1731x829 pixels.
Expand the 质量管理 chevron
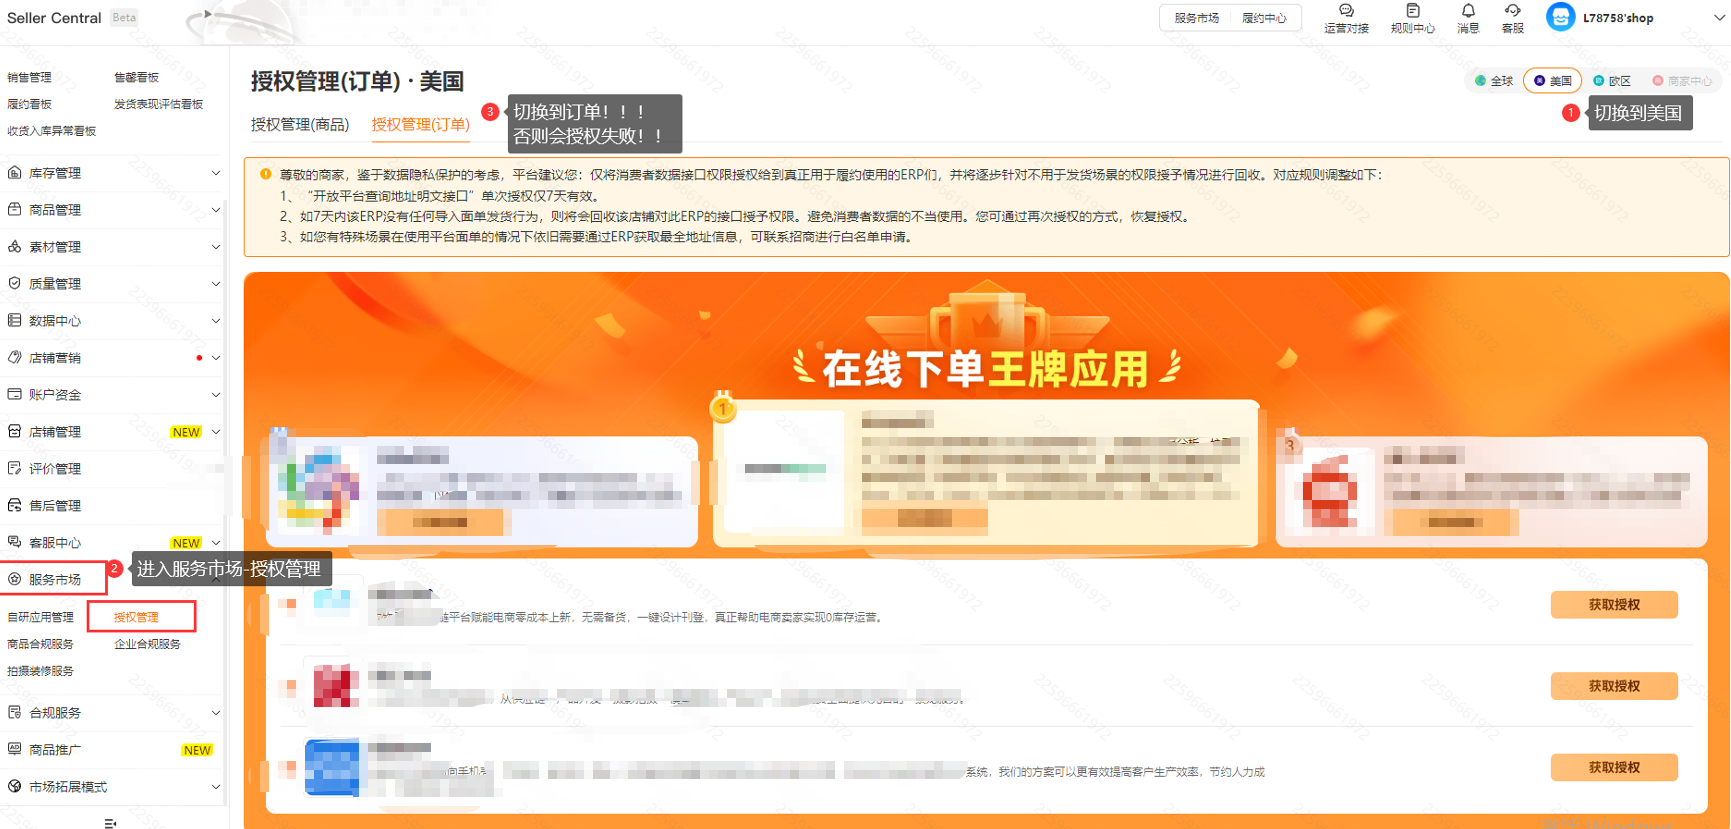(215, 284)
